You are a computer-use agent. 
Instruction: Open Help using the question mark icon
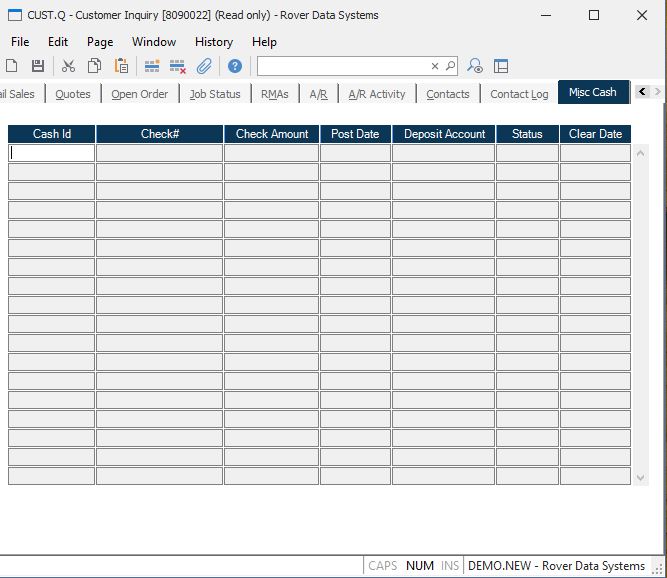tap(235, 66)
